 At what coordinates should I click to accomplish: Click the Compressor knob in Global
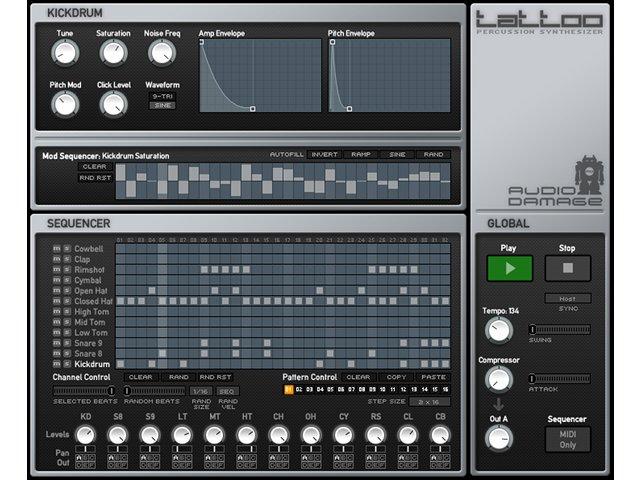pyautogui.click(x=498, y=379)
